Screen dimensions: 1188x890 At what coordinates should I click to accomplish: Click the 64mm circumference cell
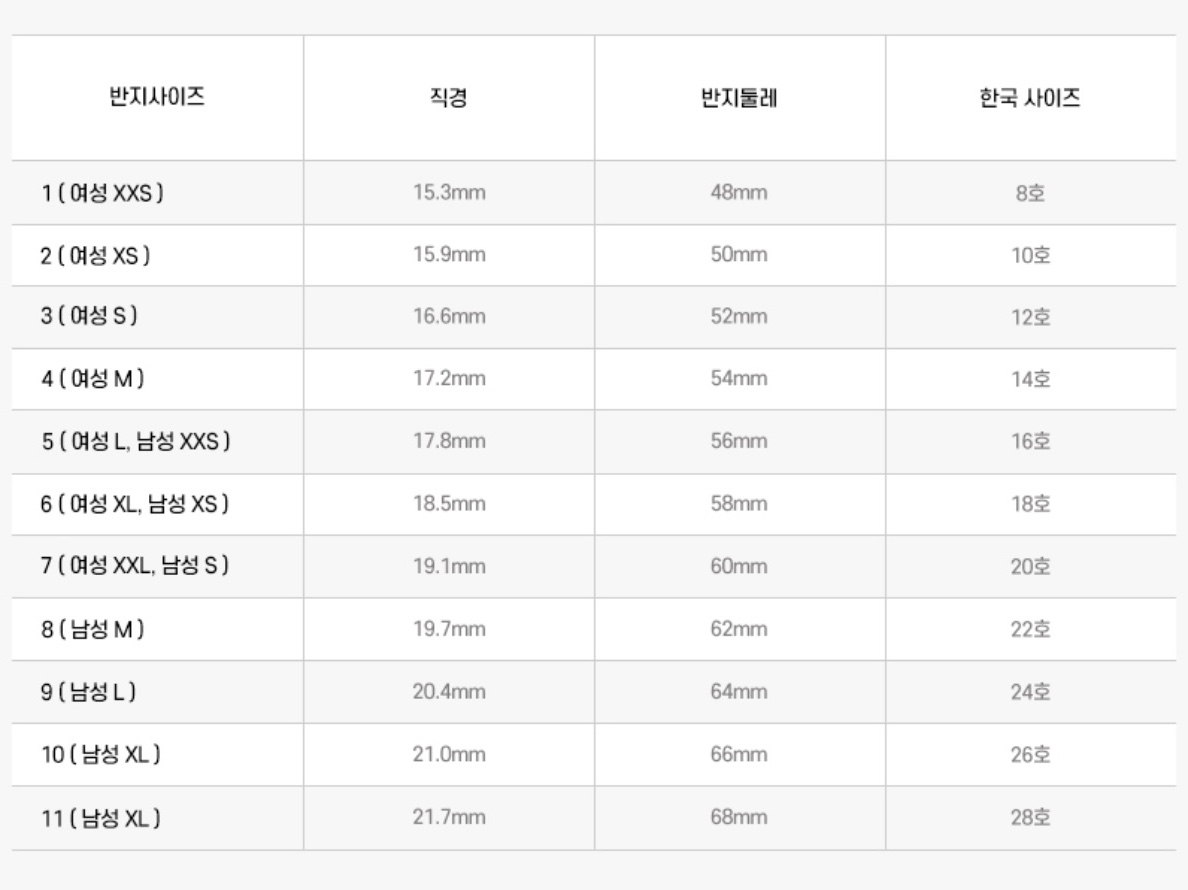tap(739, 692)
